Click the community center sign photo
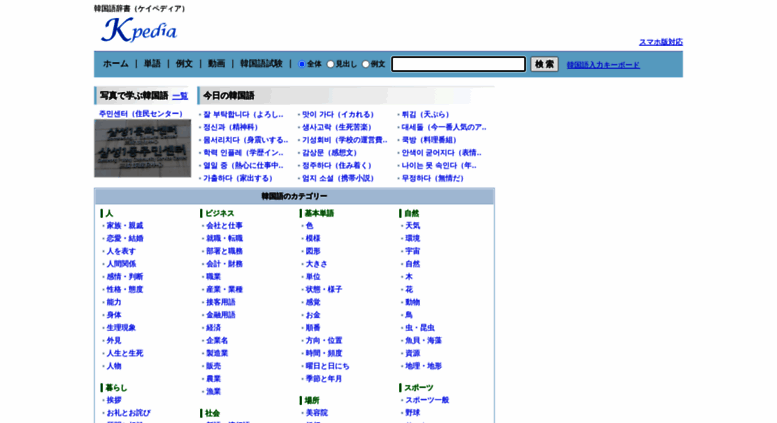This screenshot has height=423, width=777. (142, 148)
